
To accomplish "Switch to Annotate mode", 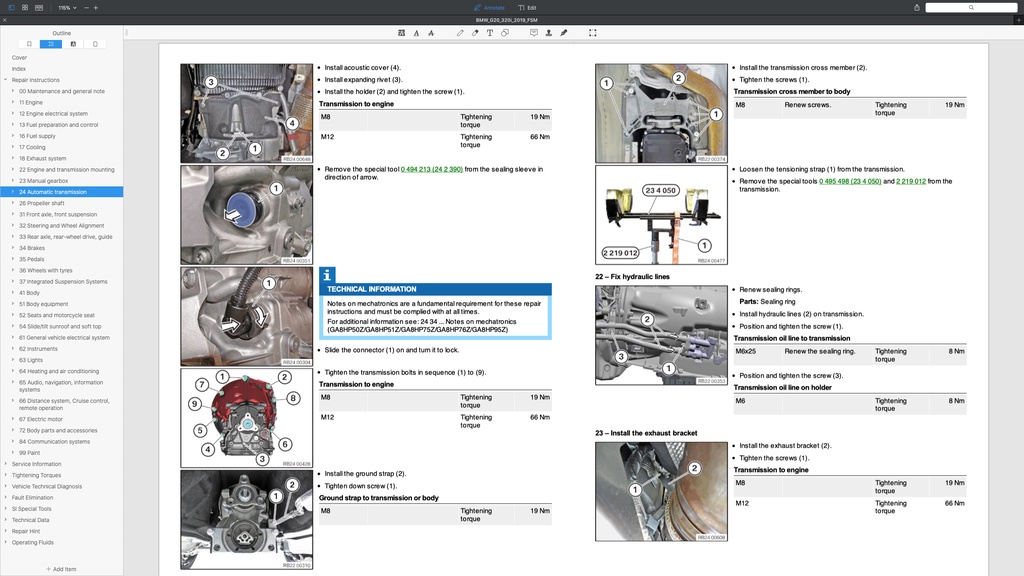I will tap(490, 7).
